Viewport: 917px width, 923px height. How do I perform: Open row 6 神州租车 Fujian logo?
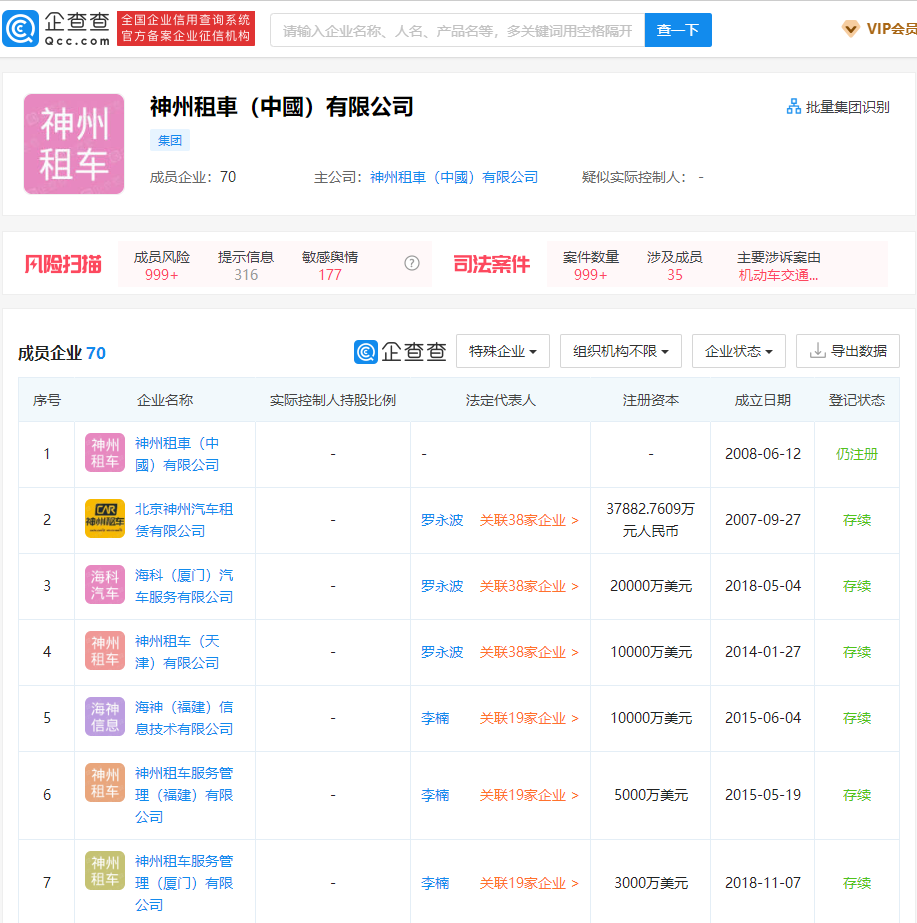(105, 782)
